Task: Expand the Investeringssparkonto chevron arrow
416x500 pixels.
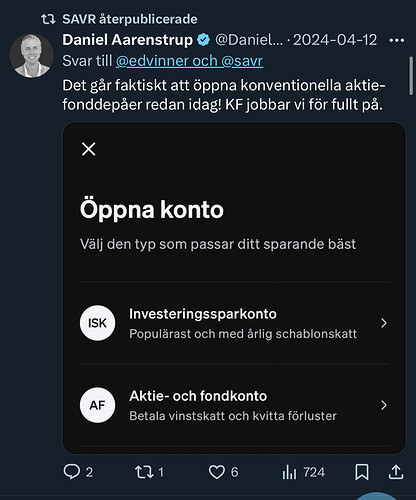Action: click(384, 323)
